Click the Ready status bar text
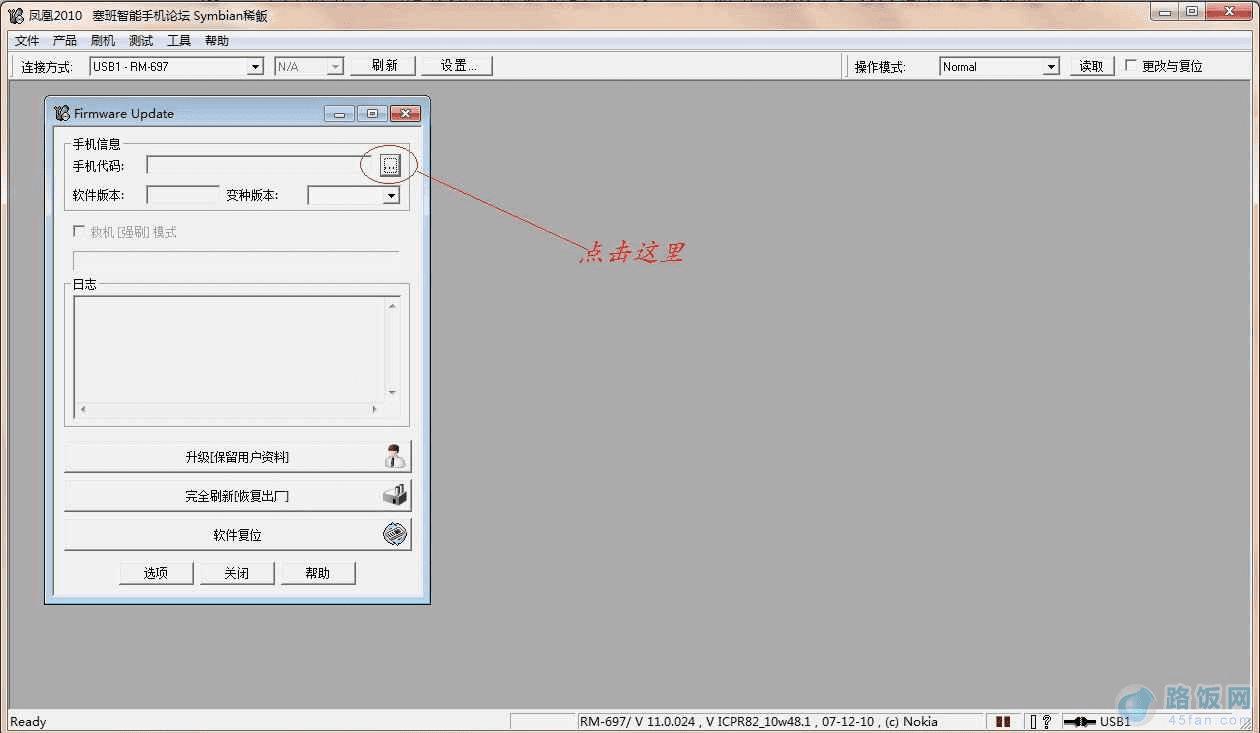The height and width of the screenshot is (733, 1260). (x=28, y=721)
